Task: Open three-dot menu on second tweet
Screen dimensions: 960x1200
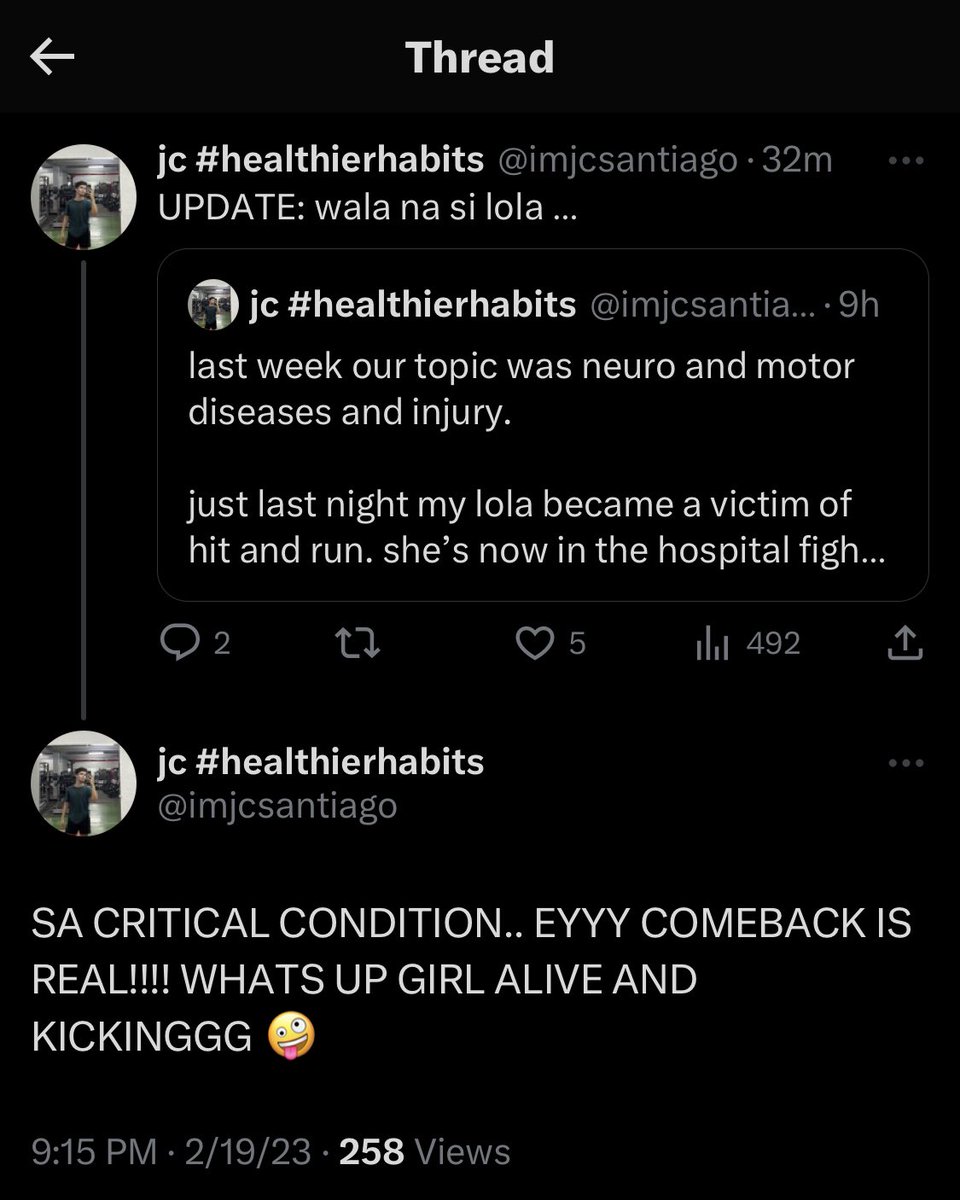Action: click(906, 763)
